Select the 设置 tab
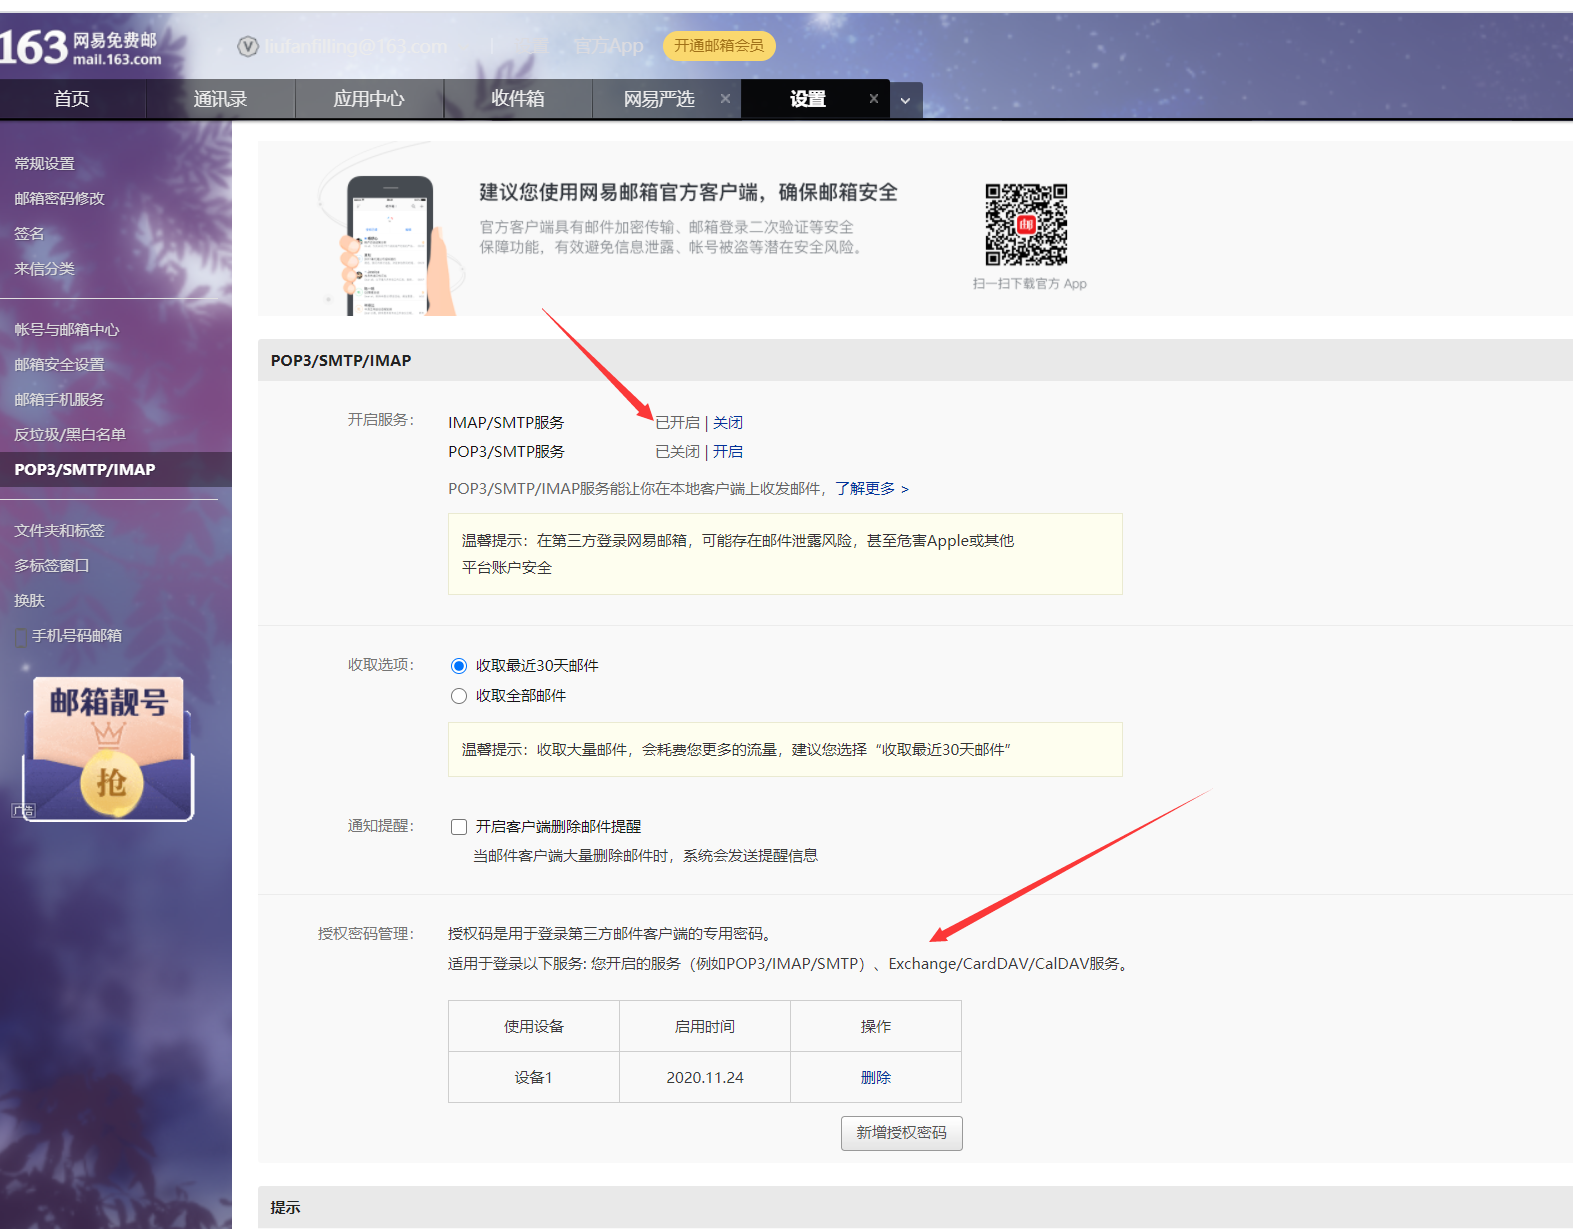 coord(808,98)
